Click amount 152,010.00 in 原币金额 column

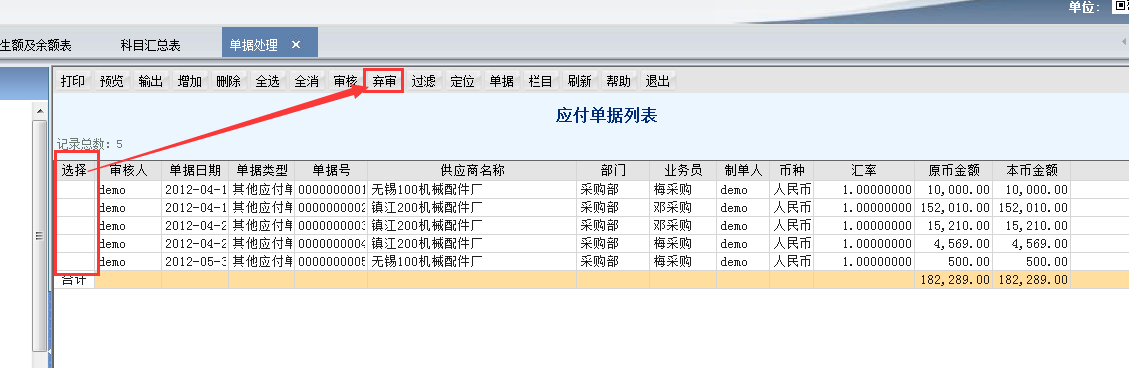tap(954, 208)
